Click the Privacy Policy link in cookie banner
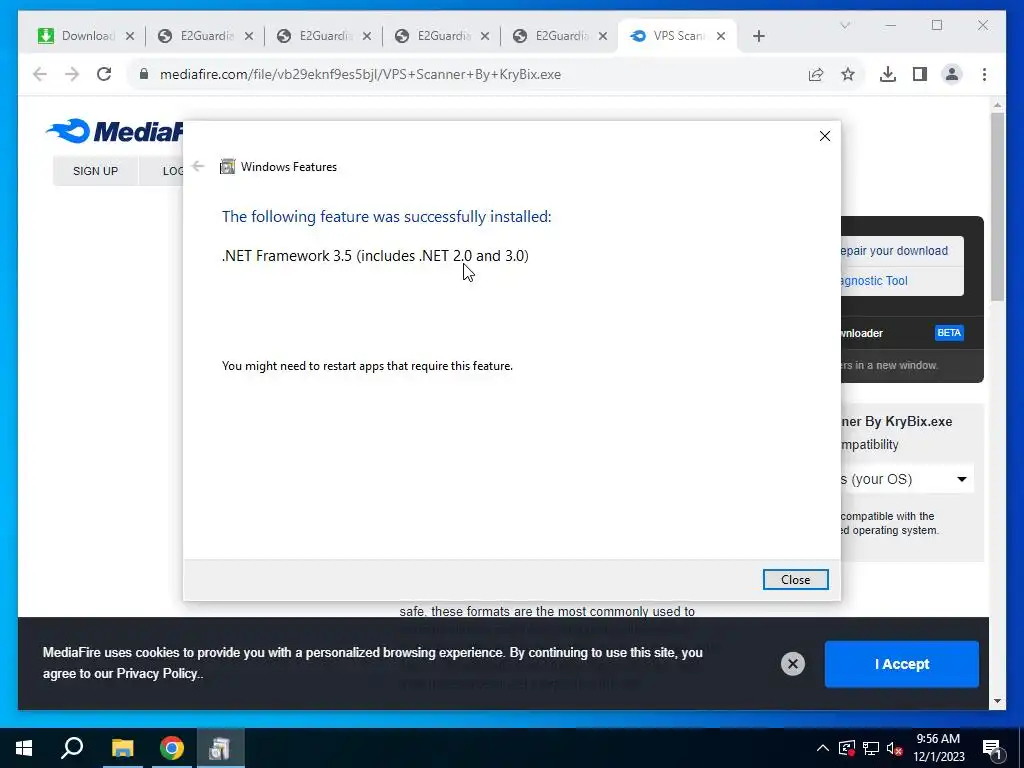 (157, 673)
